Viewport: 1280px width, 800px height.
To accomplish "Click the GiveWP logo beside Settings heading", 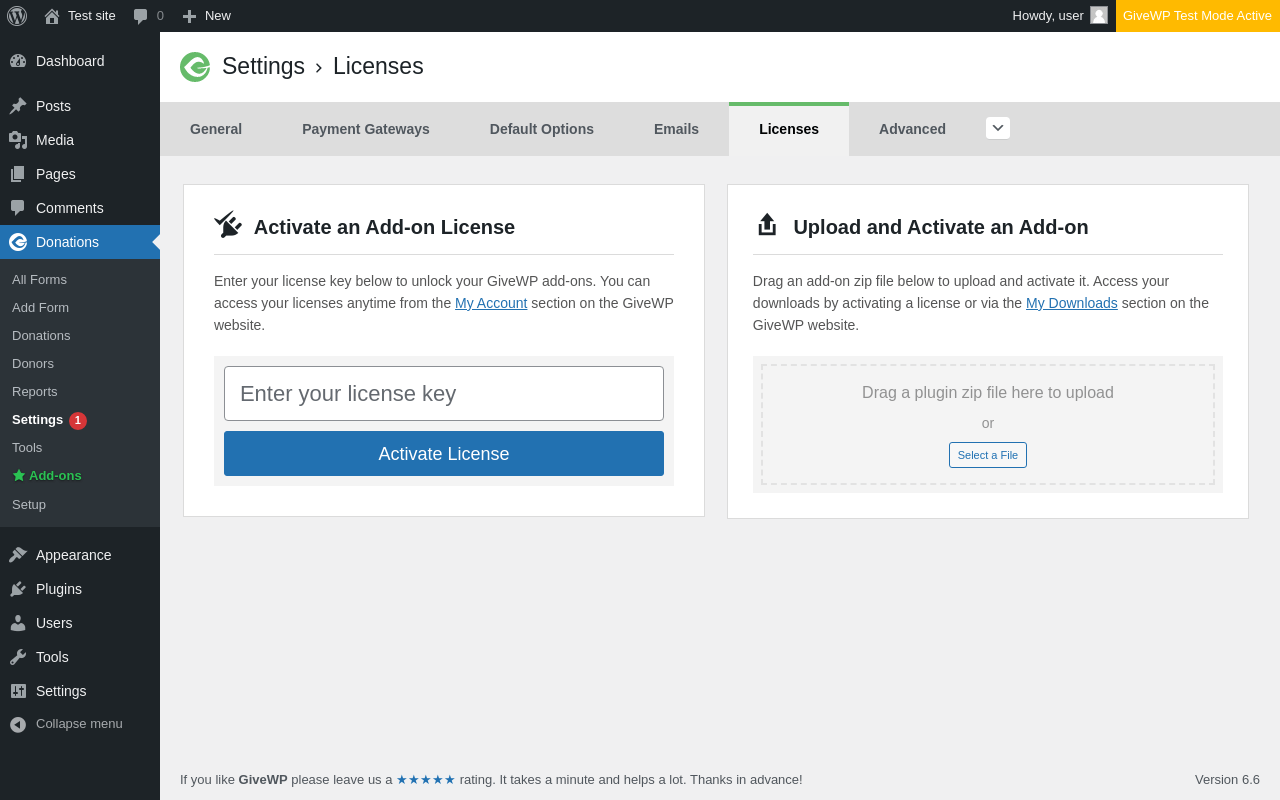I will [x=195, y=67].
